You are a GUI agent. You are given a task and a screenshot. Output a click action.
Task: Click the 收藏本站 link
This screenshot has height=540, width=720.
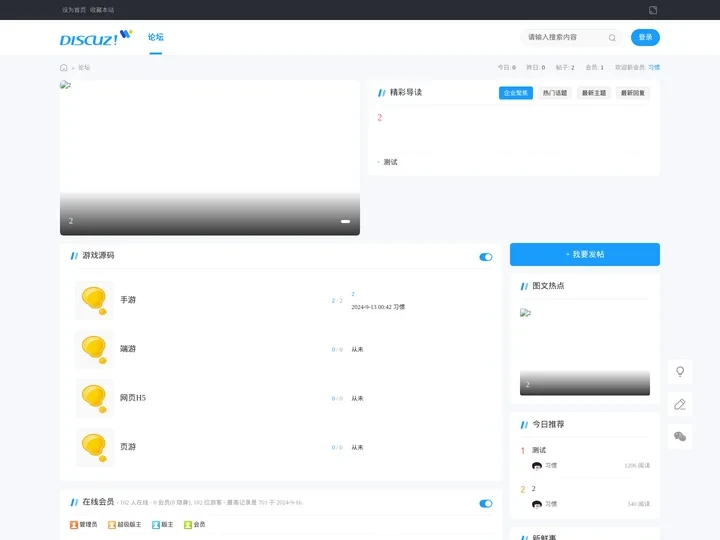(102, 10)
